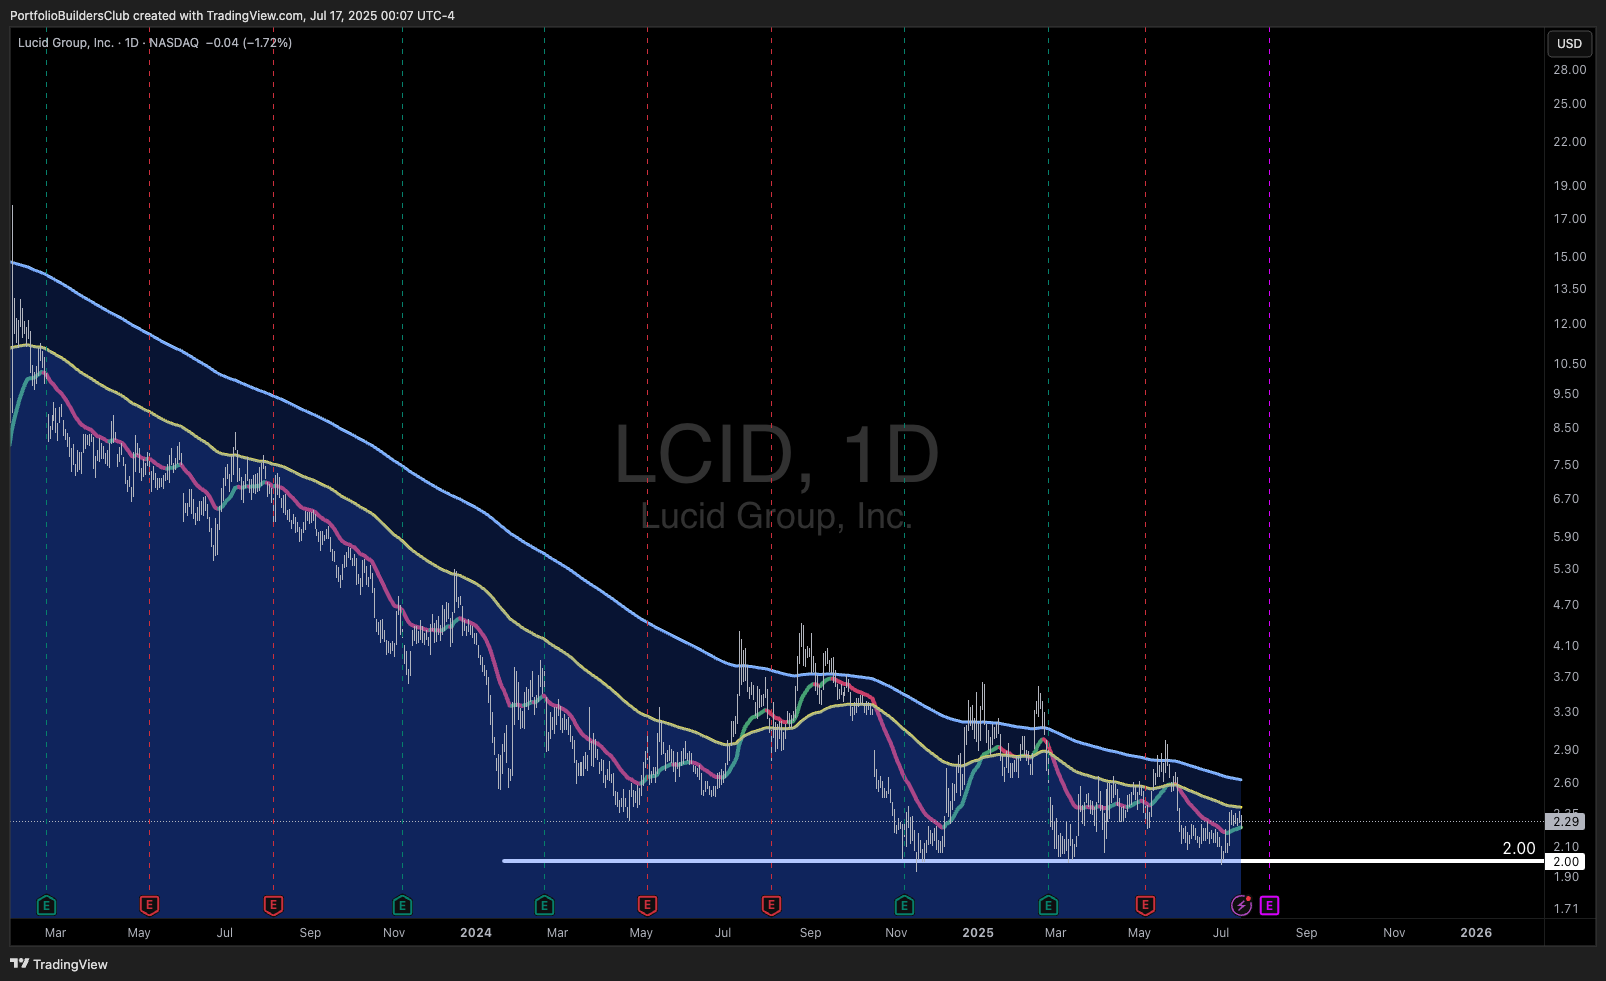The image size is (1606, 981).
Task: Click the 5.90 price axis label
Action: coord(1566,537)
